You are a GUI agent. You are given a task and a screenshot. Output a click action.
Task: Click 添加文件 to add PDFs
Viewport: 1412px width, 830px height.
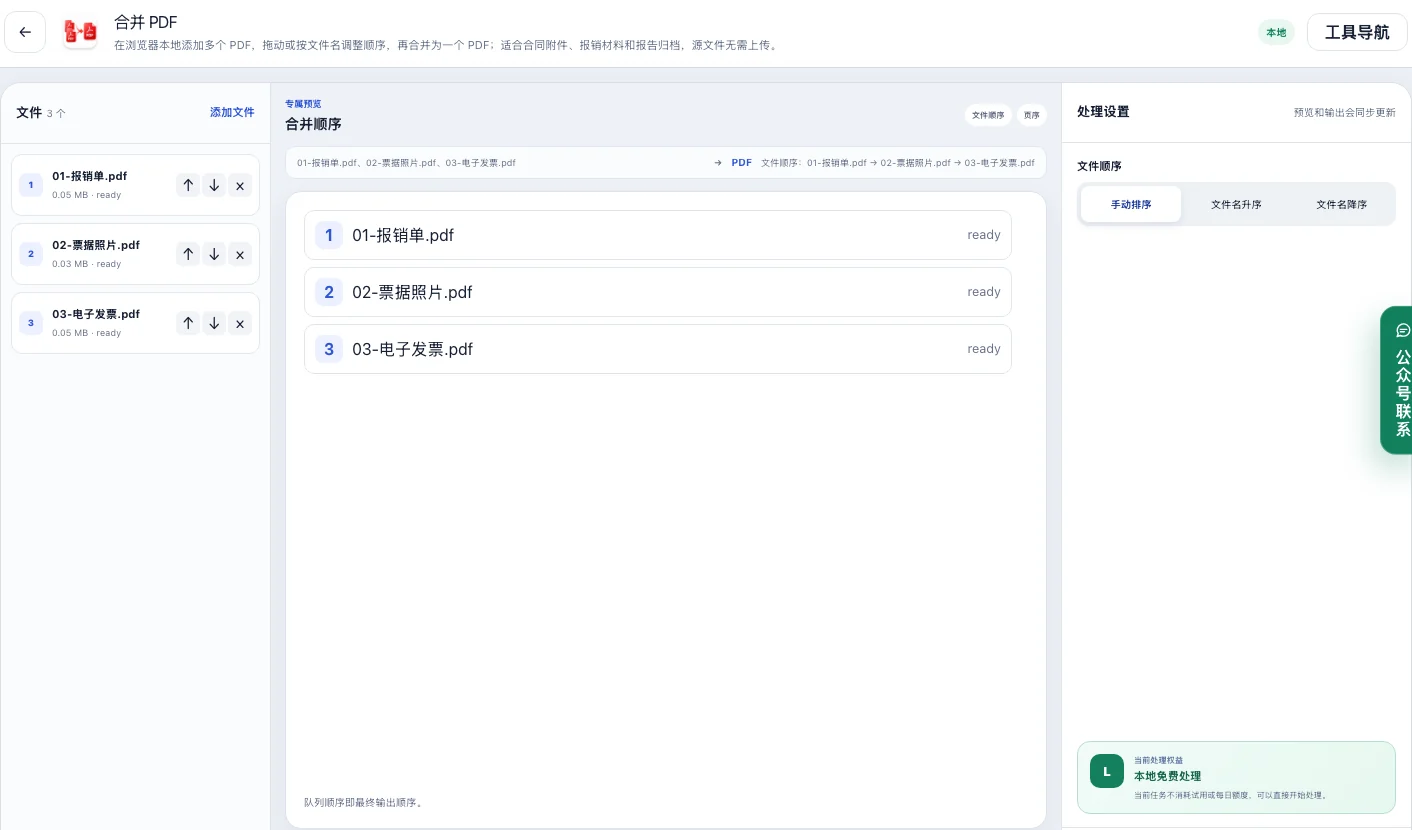click(x=232, y=112)
